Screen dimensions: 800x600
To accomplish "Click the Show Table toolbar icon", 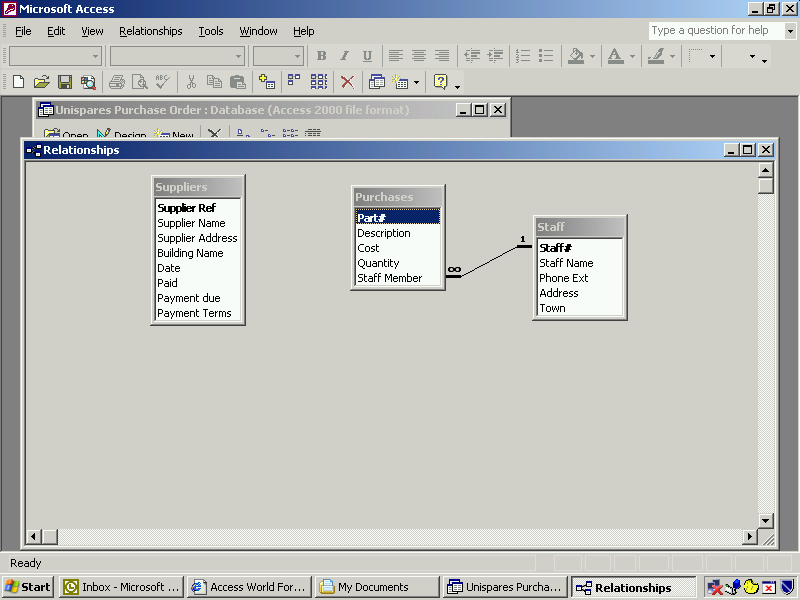I will point(267,82).
